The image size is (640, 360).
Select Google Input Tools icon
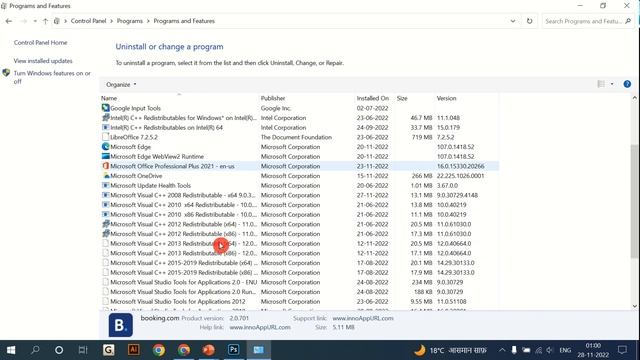105,108
